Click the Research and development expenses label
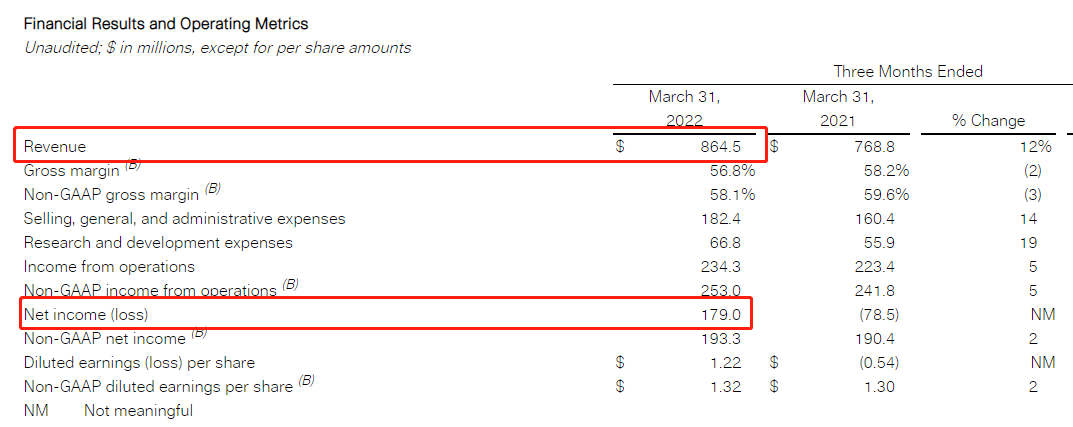1073x427 pixels. pyautogui.click(x=158, y=243)
